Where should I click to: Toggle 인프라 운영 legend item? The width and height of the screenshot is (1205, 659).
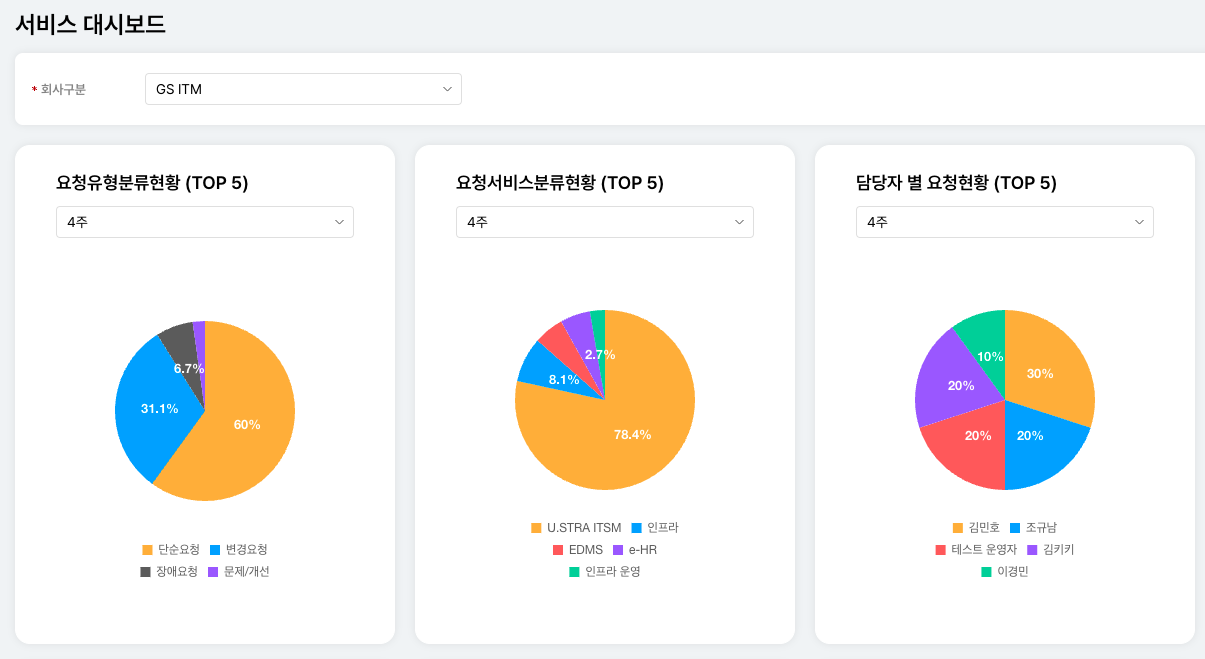604,572
